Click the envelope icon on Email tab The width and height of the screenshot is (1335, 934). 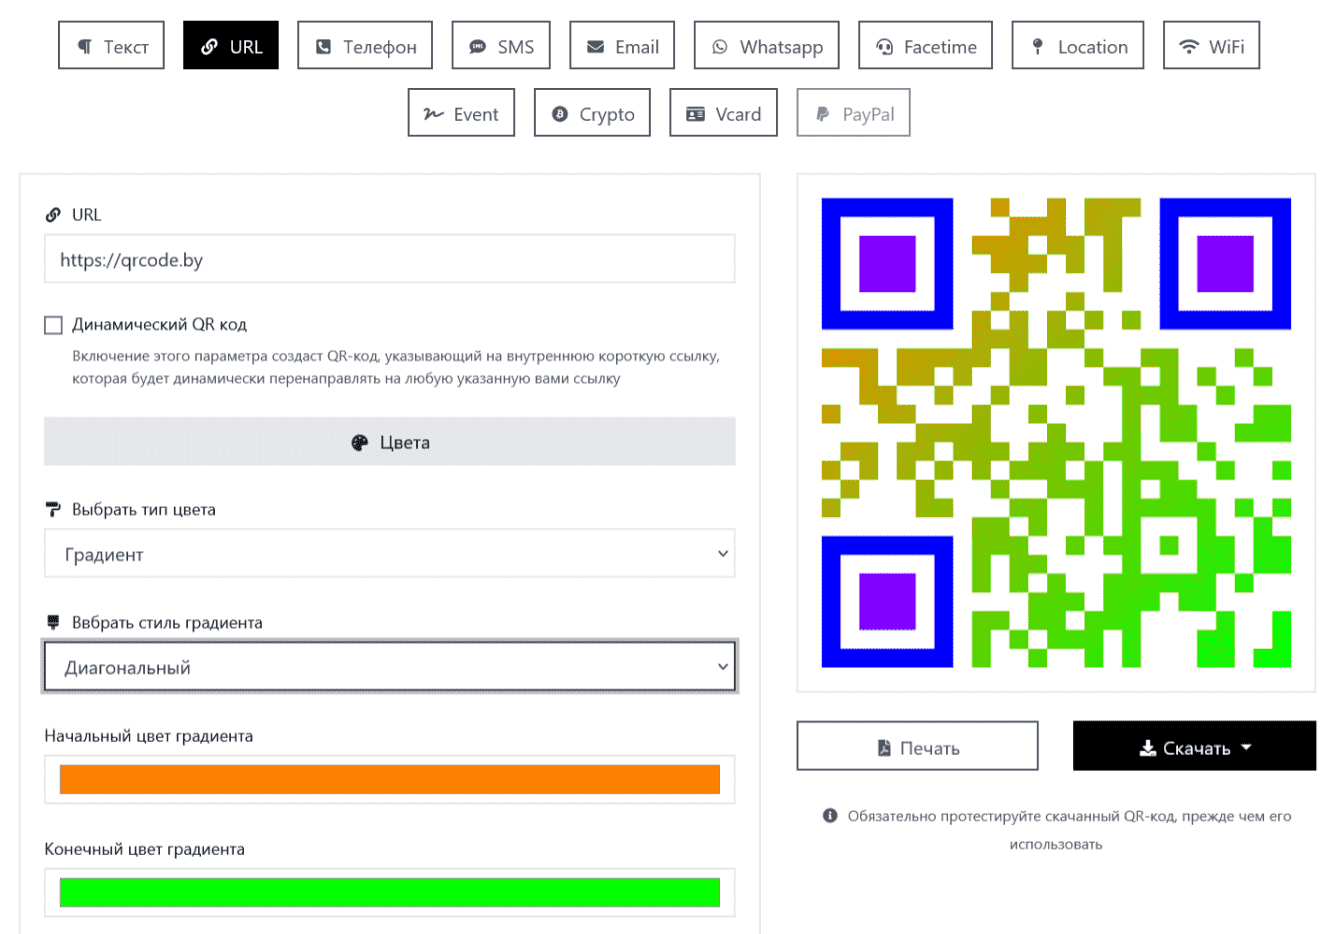pos(595,47)
